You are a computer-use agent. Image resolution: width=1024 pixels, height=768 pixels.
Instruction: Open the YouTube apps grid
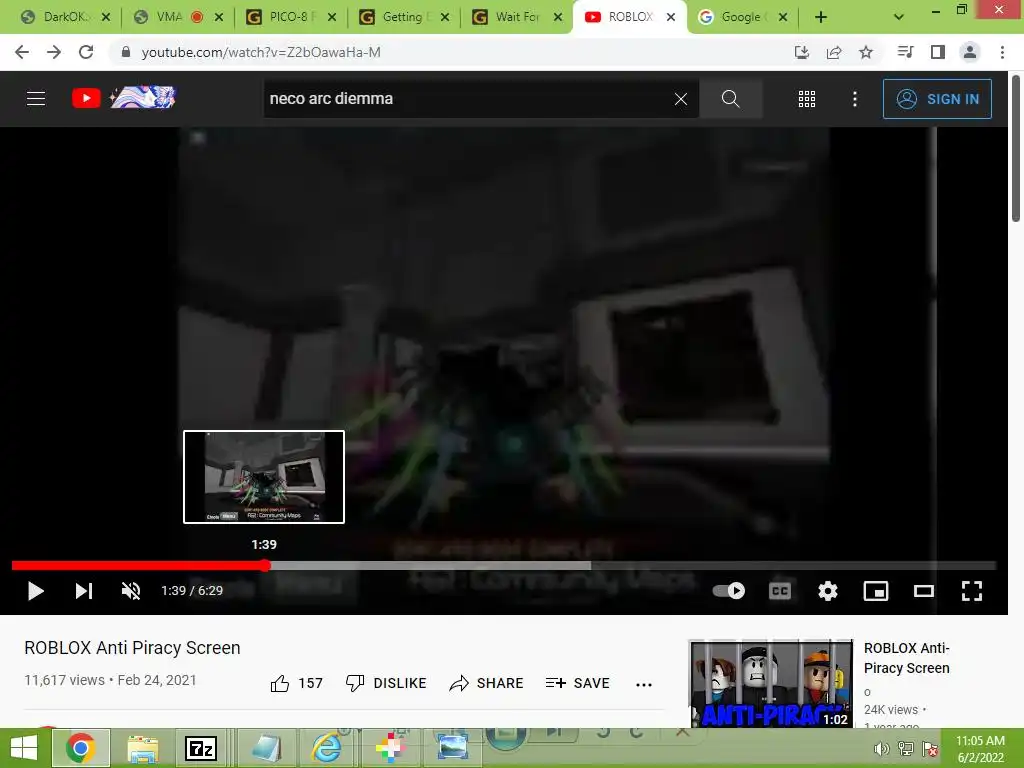(x=807, y=99)
